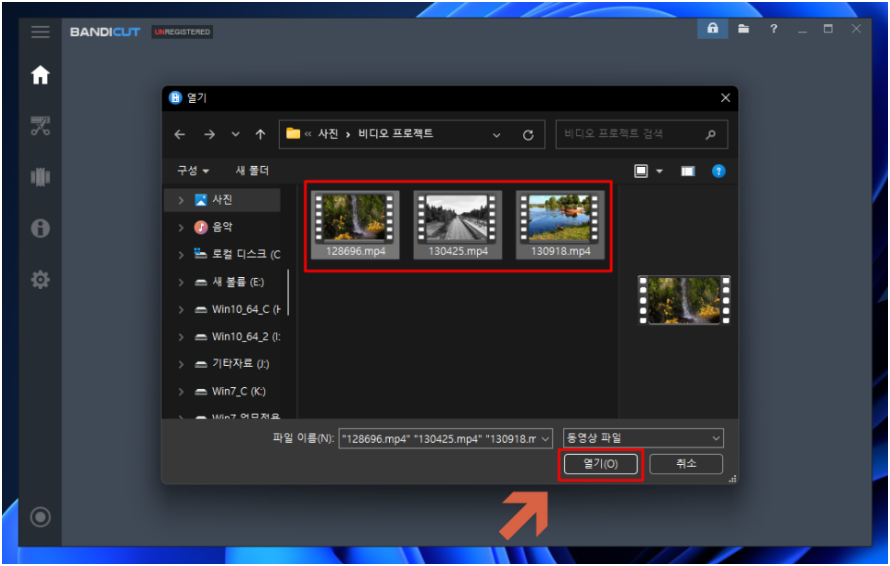
Task: Expand the 사진 tree node
Action: 180,200
